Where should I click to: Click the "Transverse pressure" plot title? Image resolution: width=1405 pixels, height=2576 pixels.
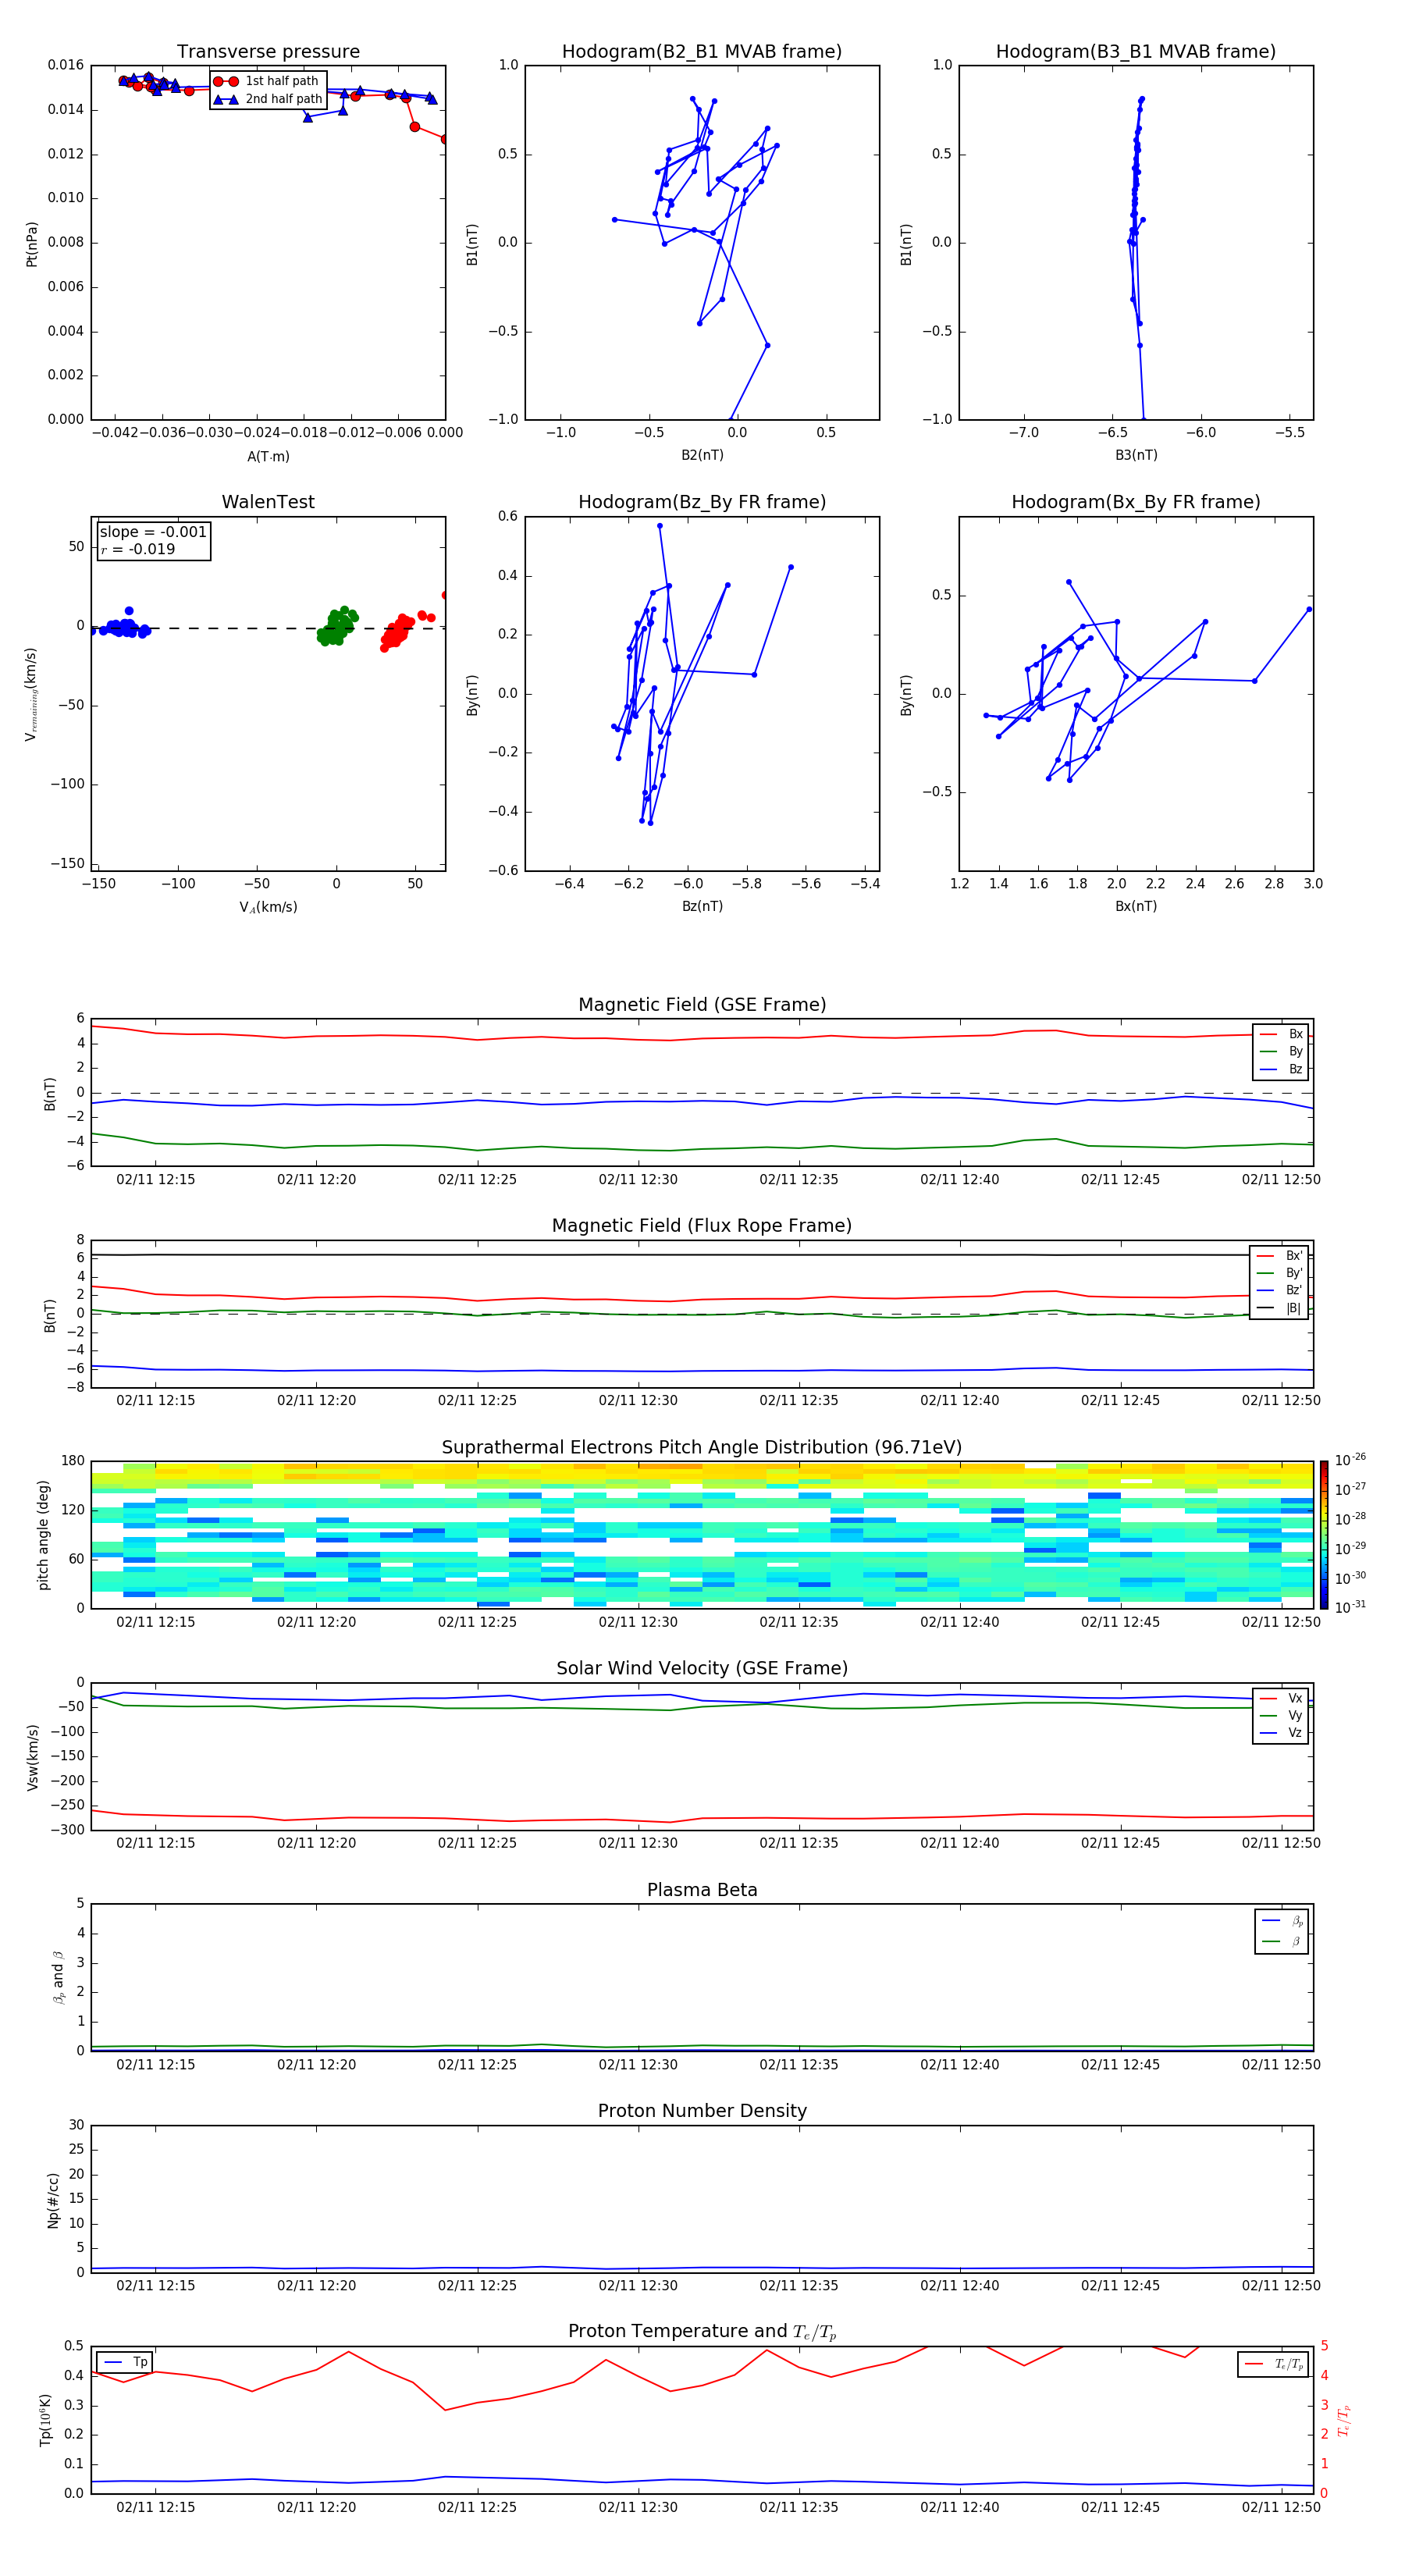point(268,52)
